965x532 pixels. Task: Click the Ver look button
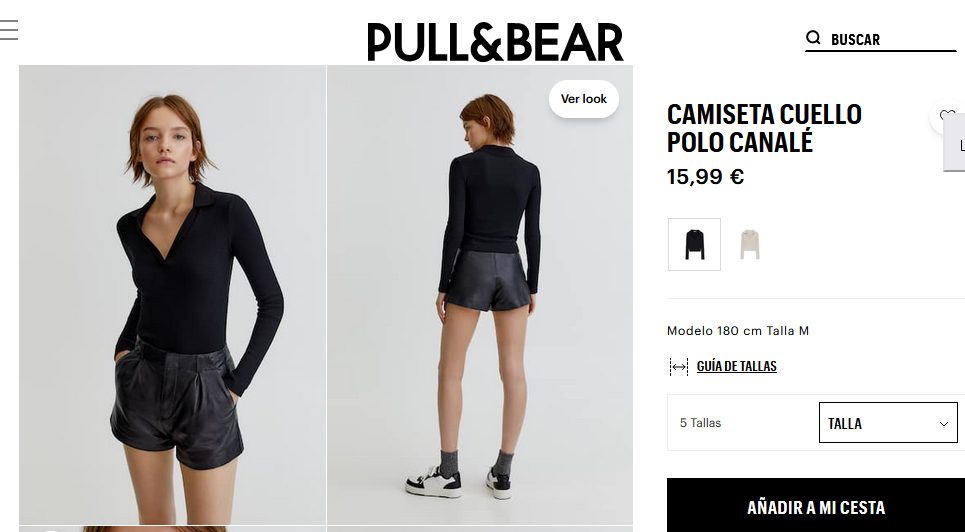tap(583, 99)
